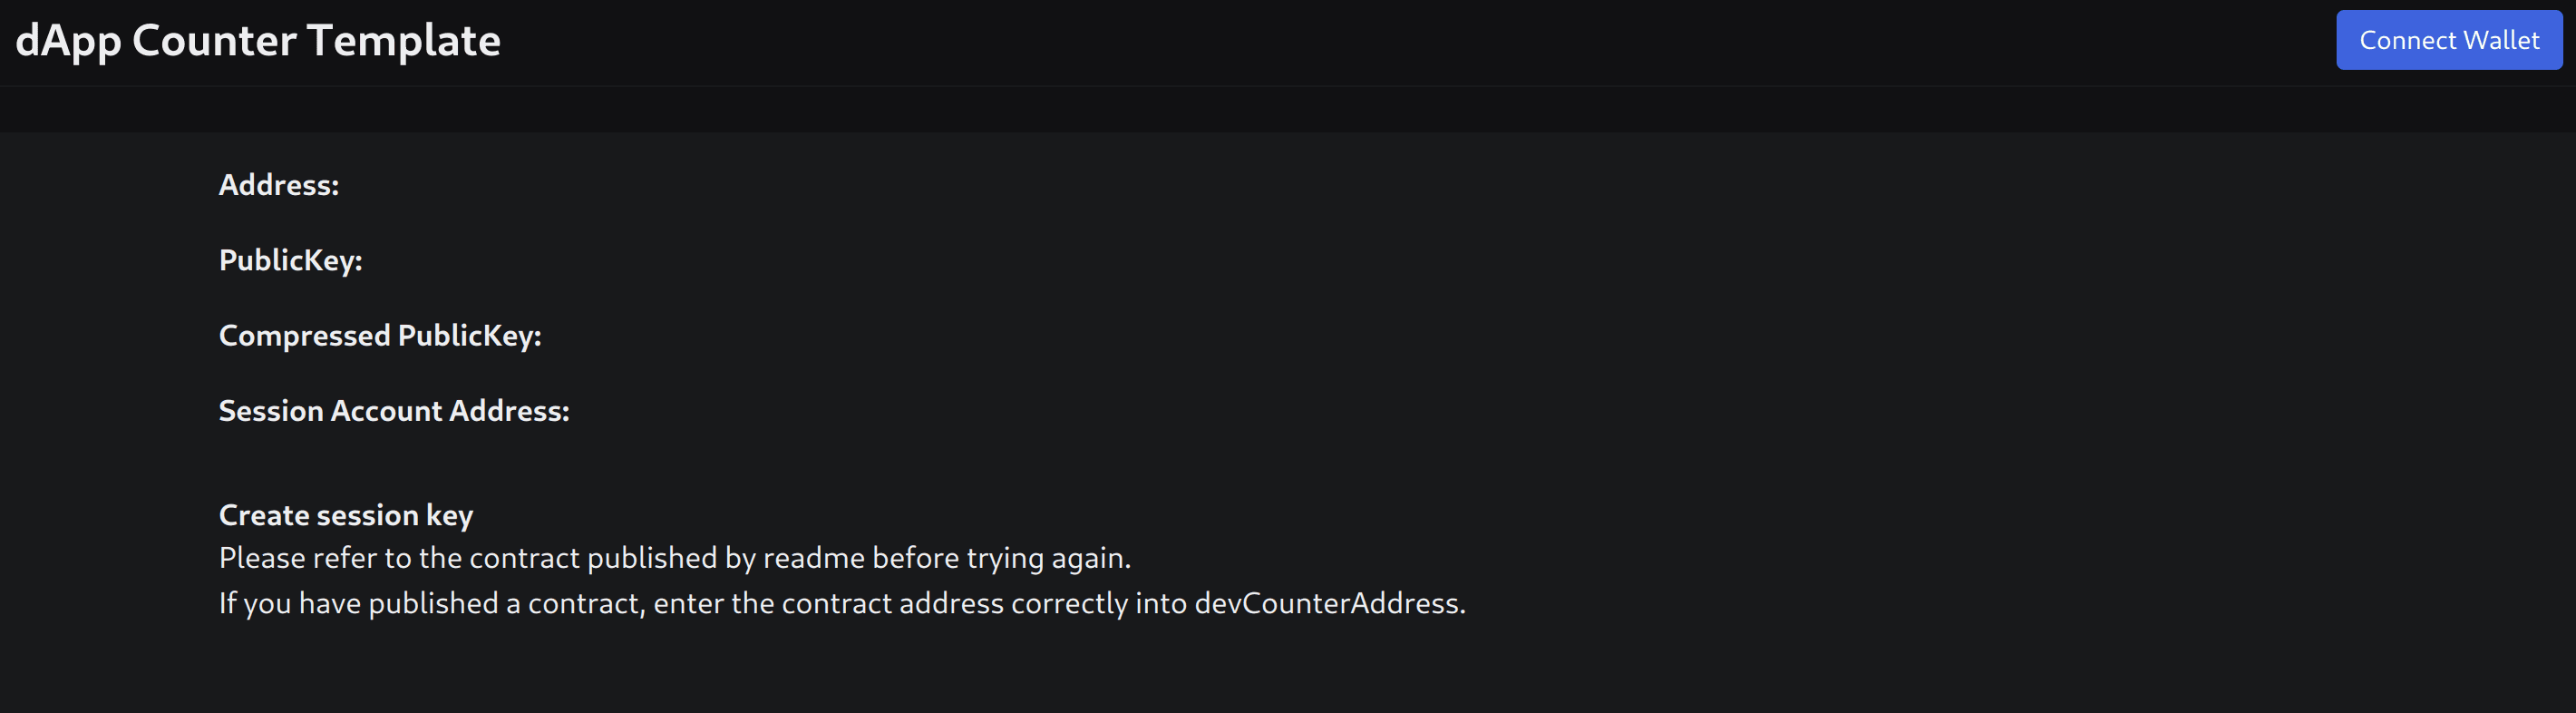Click the word Template in the header
Image resolution: width=2576 pixels, height=713 pixels.
pyautogui.click(x=404, y=41)
